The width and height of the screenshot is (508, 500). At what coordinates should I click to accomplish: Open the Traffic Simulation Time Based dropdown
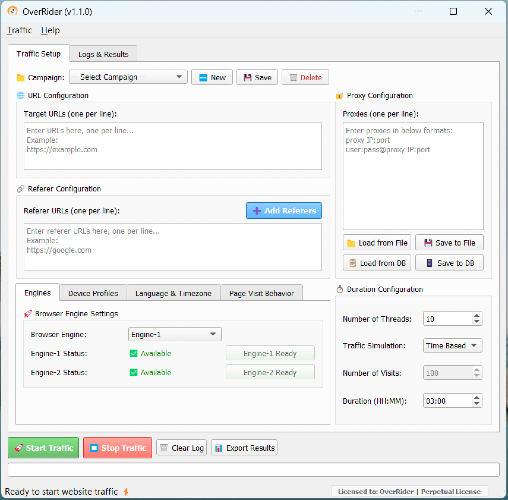[452, 346]
